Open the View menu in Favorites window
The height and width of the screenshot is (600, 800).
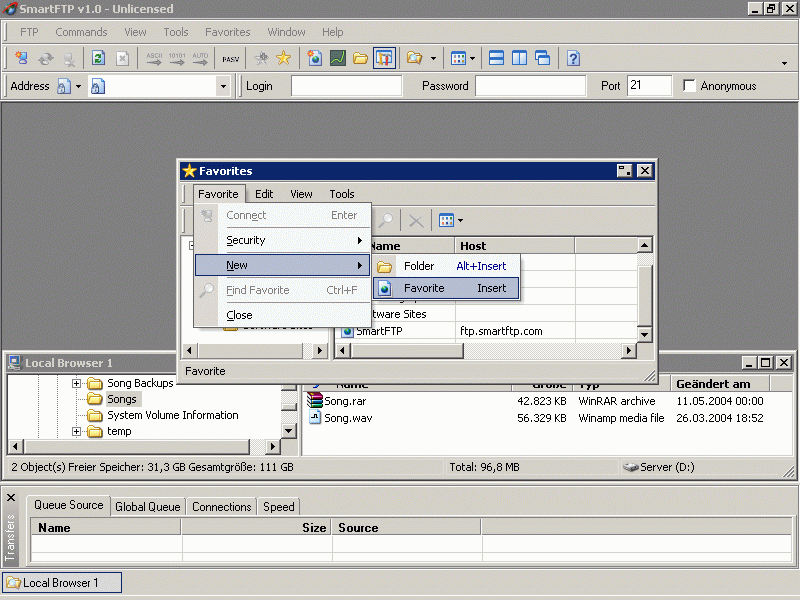(x=301, y=194)
